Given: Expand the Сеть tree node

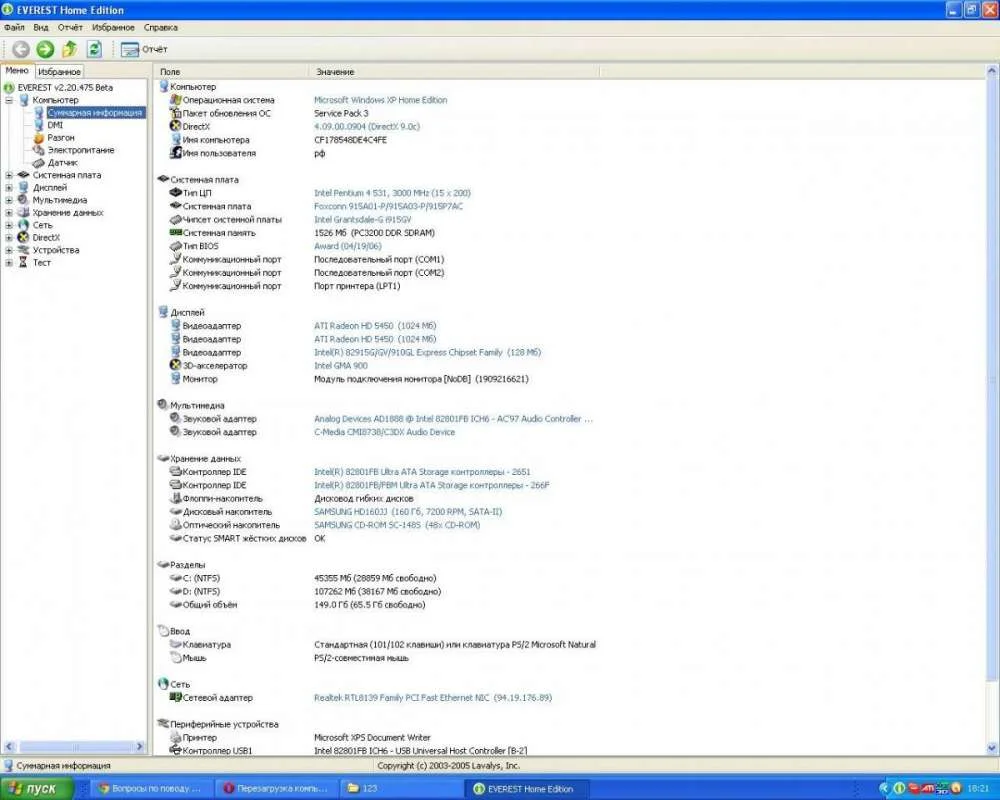Looking at the screenshot, I should tap(9, 225).
